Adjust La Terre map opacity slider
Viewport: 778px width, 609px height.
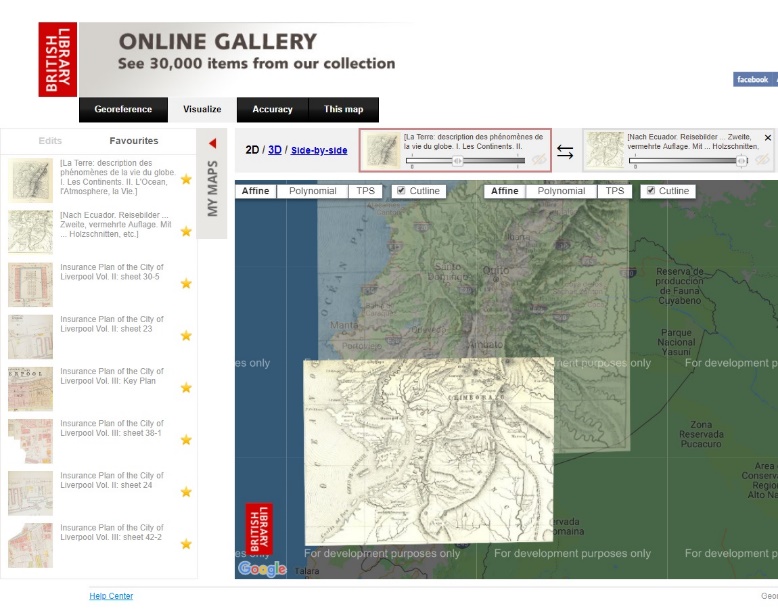pyautogui.click(x=457, y=160)
